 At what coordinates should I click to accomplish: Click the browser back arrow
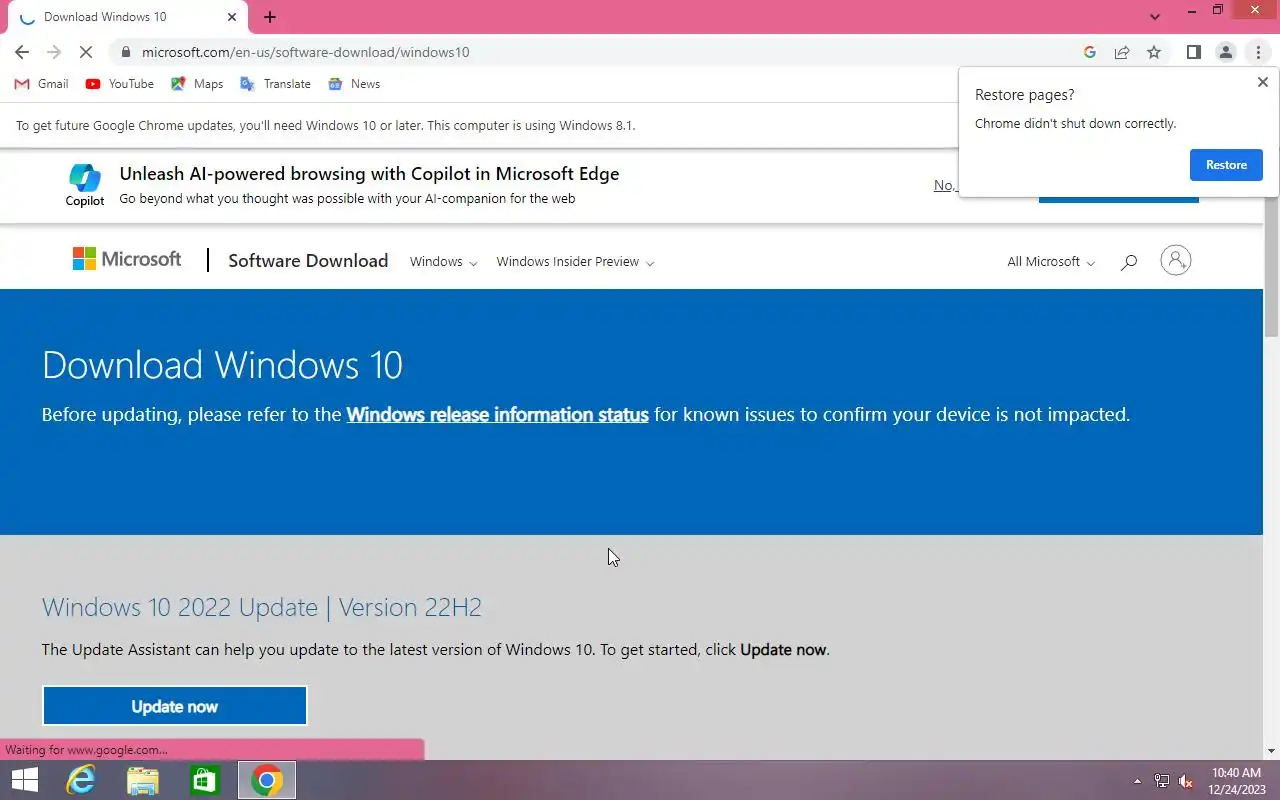tap(22, 52)
